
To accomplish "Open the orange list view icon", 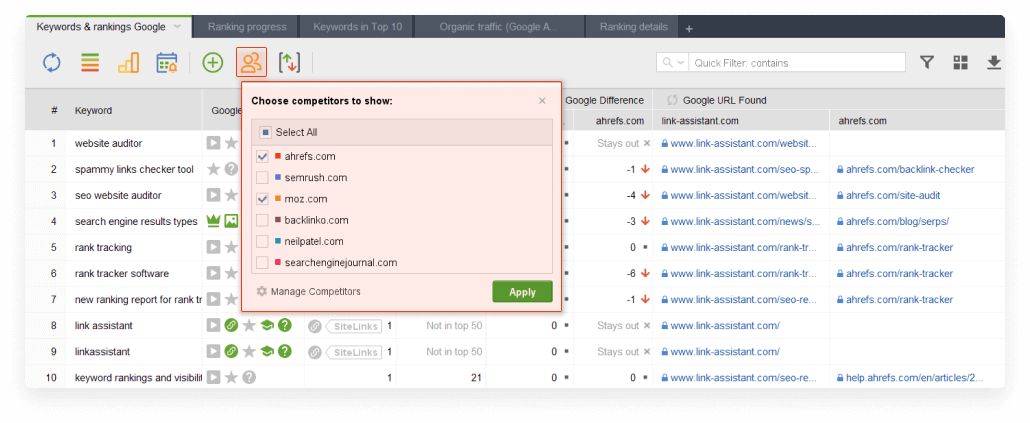I will coord(90,63).
